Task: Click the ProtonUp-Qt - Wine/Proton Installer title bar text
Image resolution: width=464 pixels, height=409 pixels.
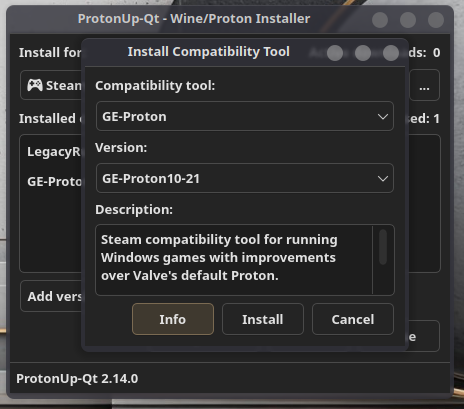Action: tap(194, 19)
